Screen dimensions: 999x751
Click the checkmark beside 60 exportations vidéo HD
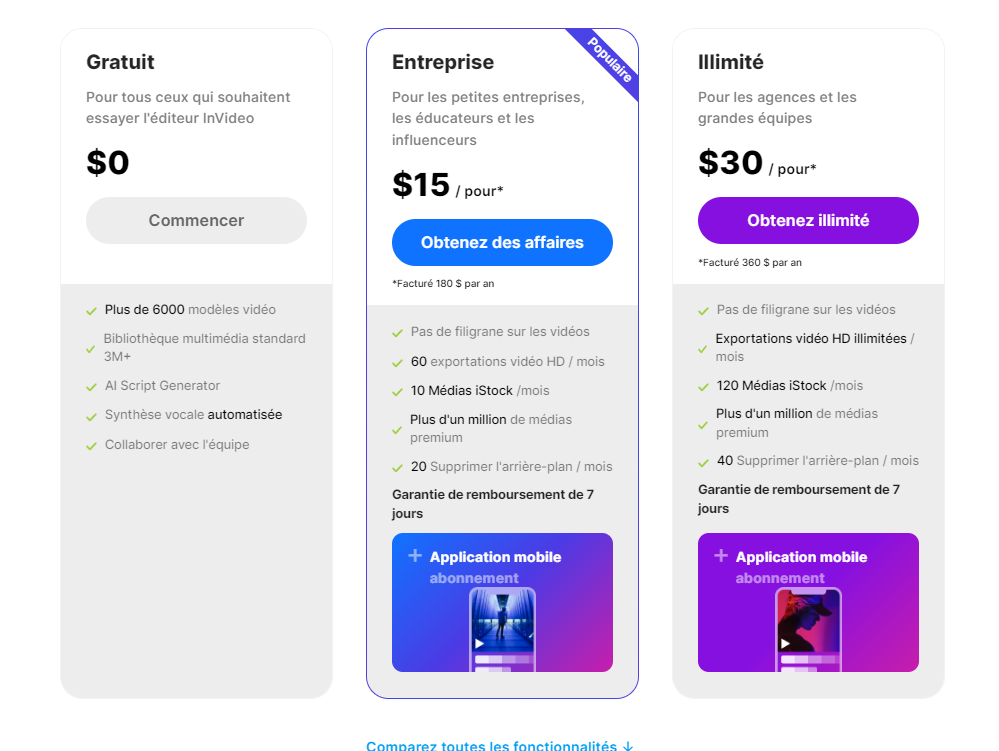[397, 363]
